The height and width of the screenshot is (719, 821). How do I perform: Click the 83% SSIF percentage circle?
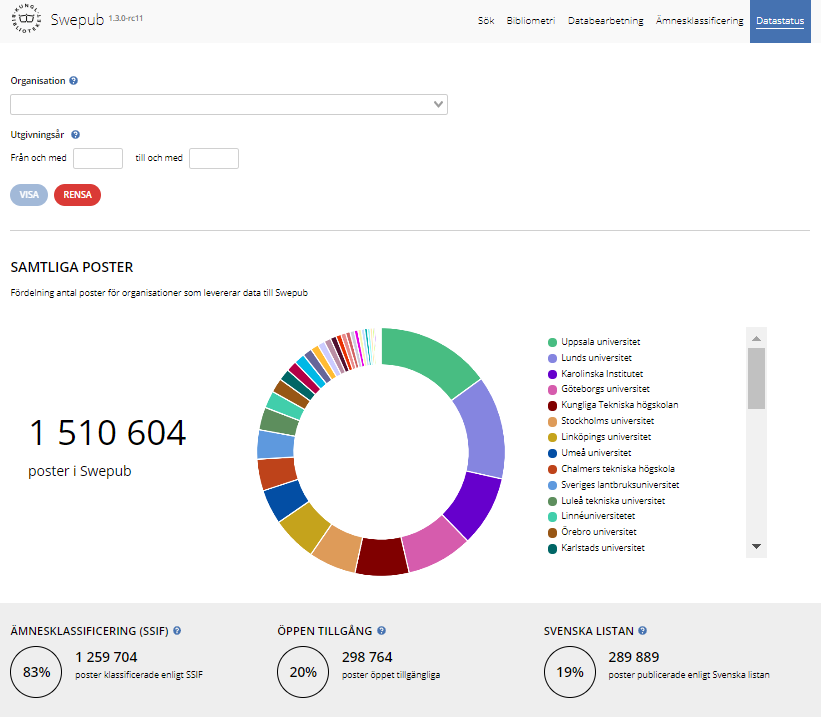(x=36, y=672)
